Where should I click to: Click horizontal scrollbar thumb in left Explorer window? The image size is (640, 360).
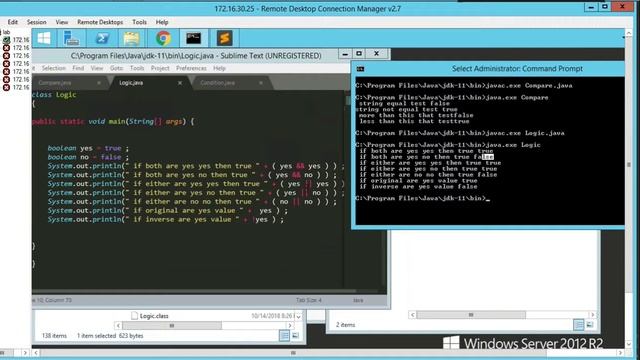pos(172,326)
